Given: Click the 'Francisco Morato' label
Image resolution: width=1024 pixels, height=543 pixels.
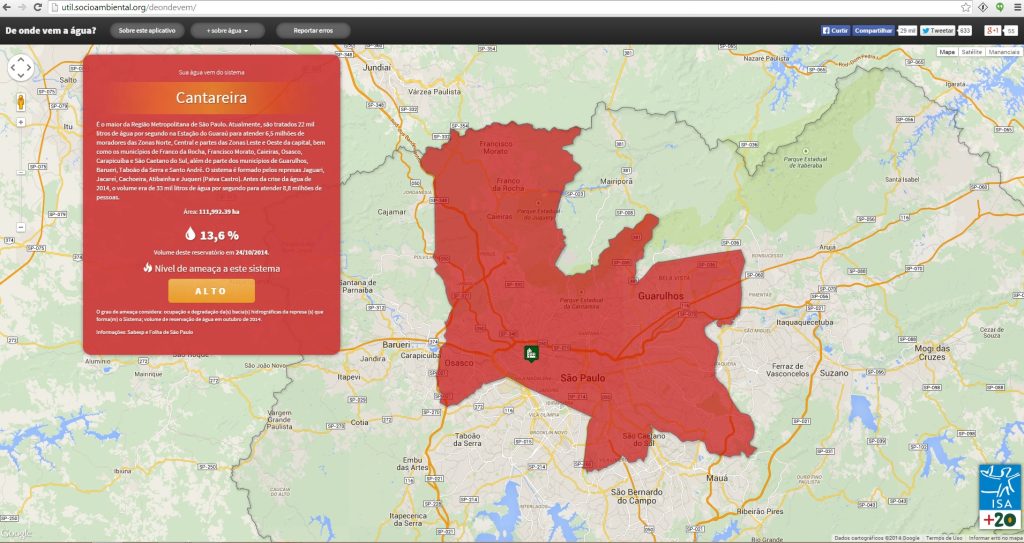Looking at the screenshot, I should click(494, 147).
